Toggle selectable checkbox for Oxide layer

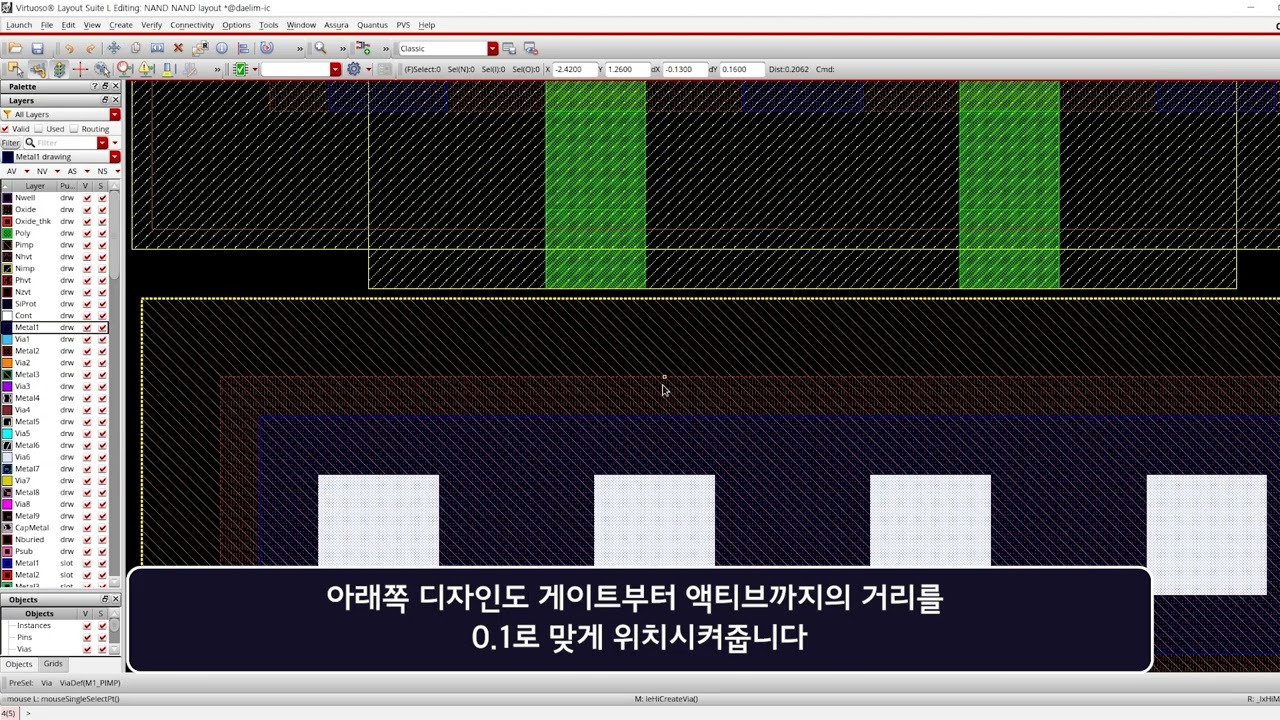pyautogui.click(x=102, y=210)
